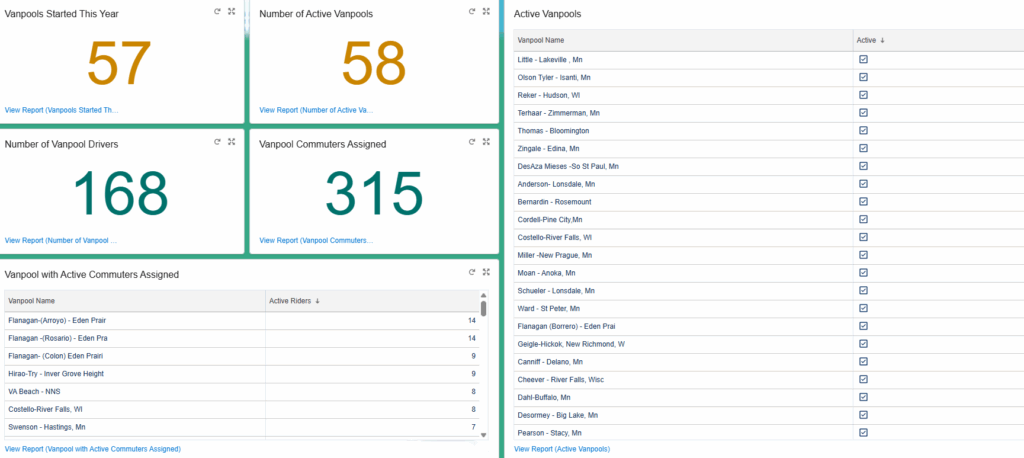
Task: Expand the Number of Vanpool Drivers widget
Action: coord(232,142)
